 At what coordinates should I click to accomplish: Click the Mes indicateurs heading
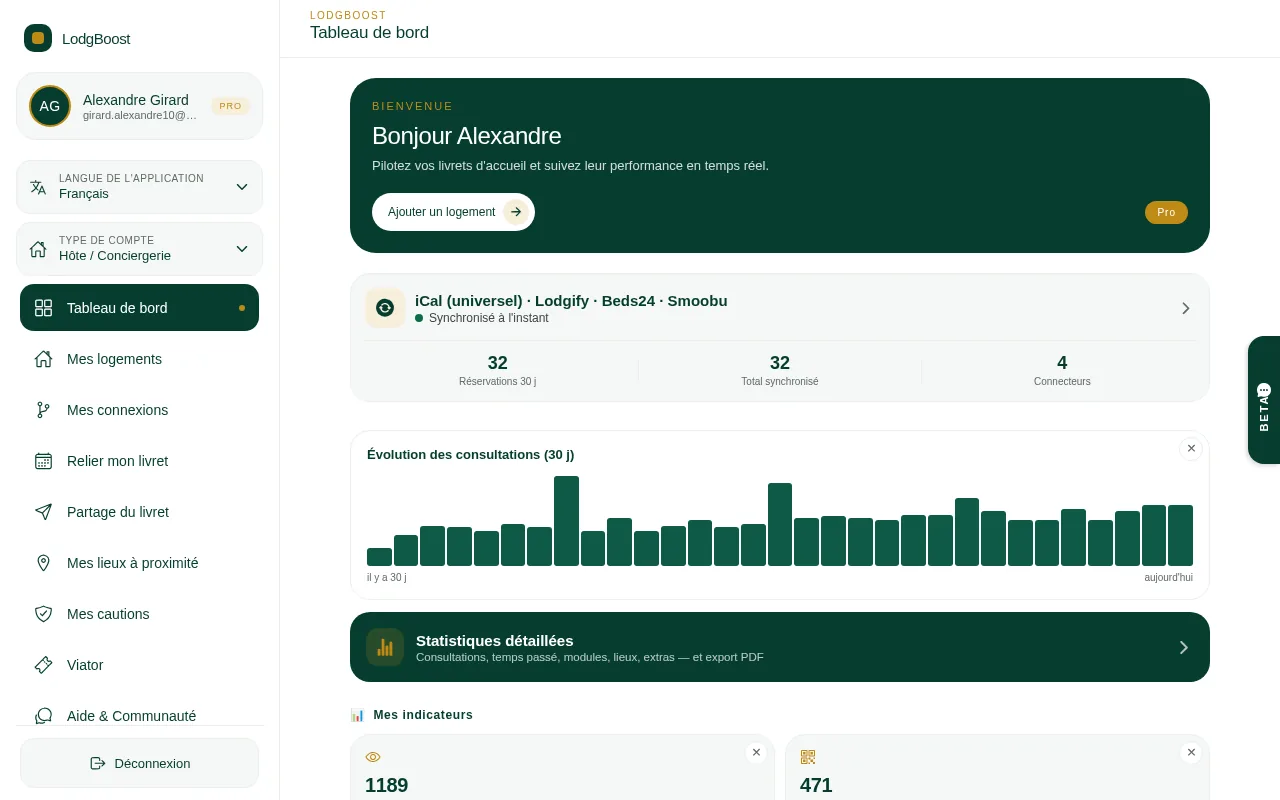[423, 715]
